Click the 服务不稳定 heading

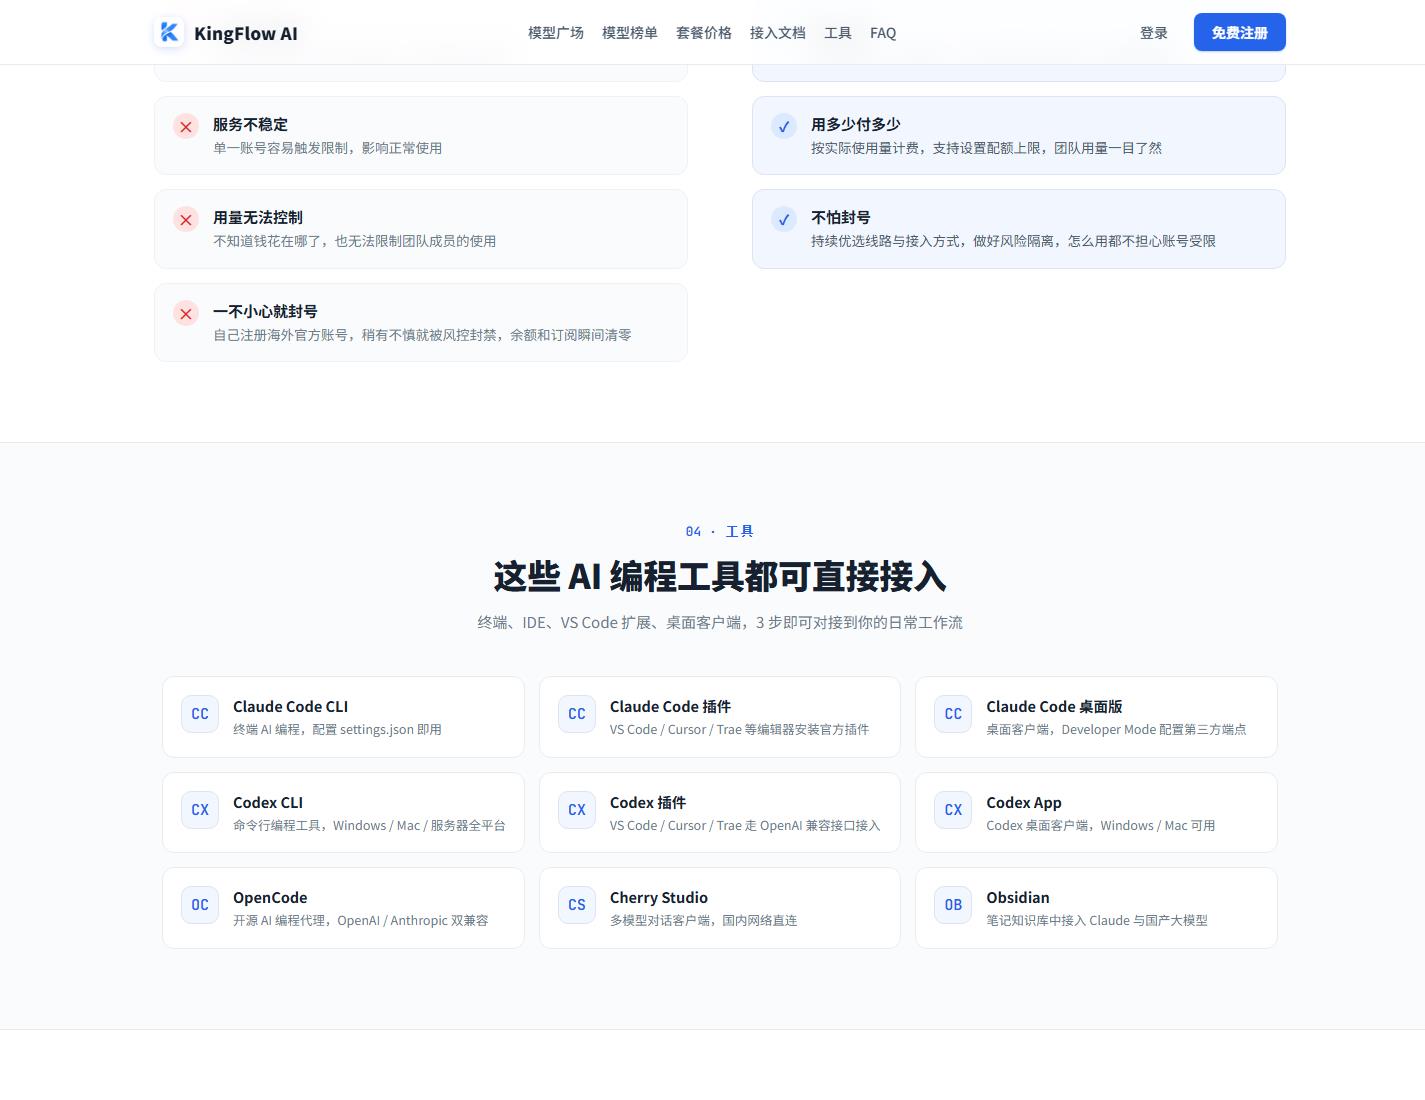tap(250, 124)
